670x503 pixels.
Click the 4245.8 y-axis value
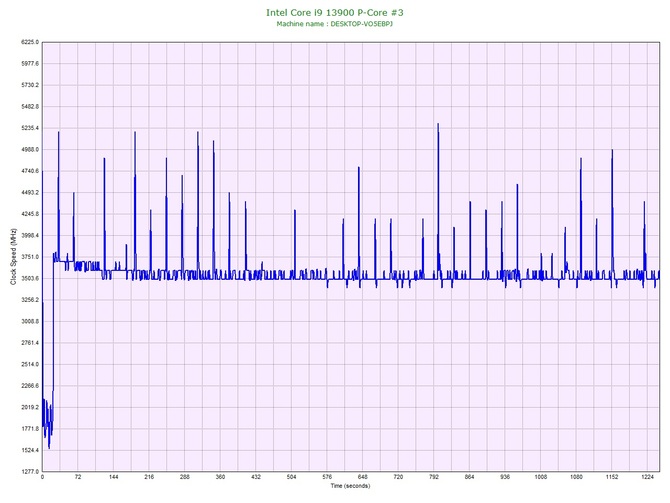click(x=30, y=214)
